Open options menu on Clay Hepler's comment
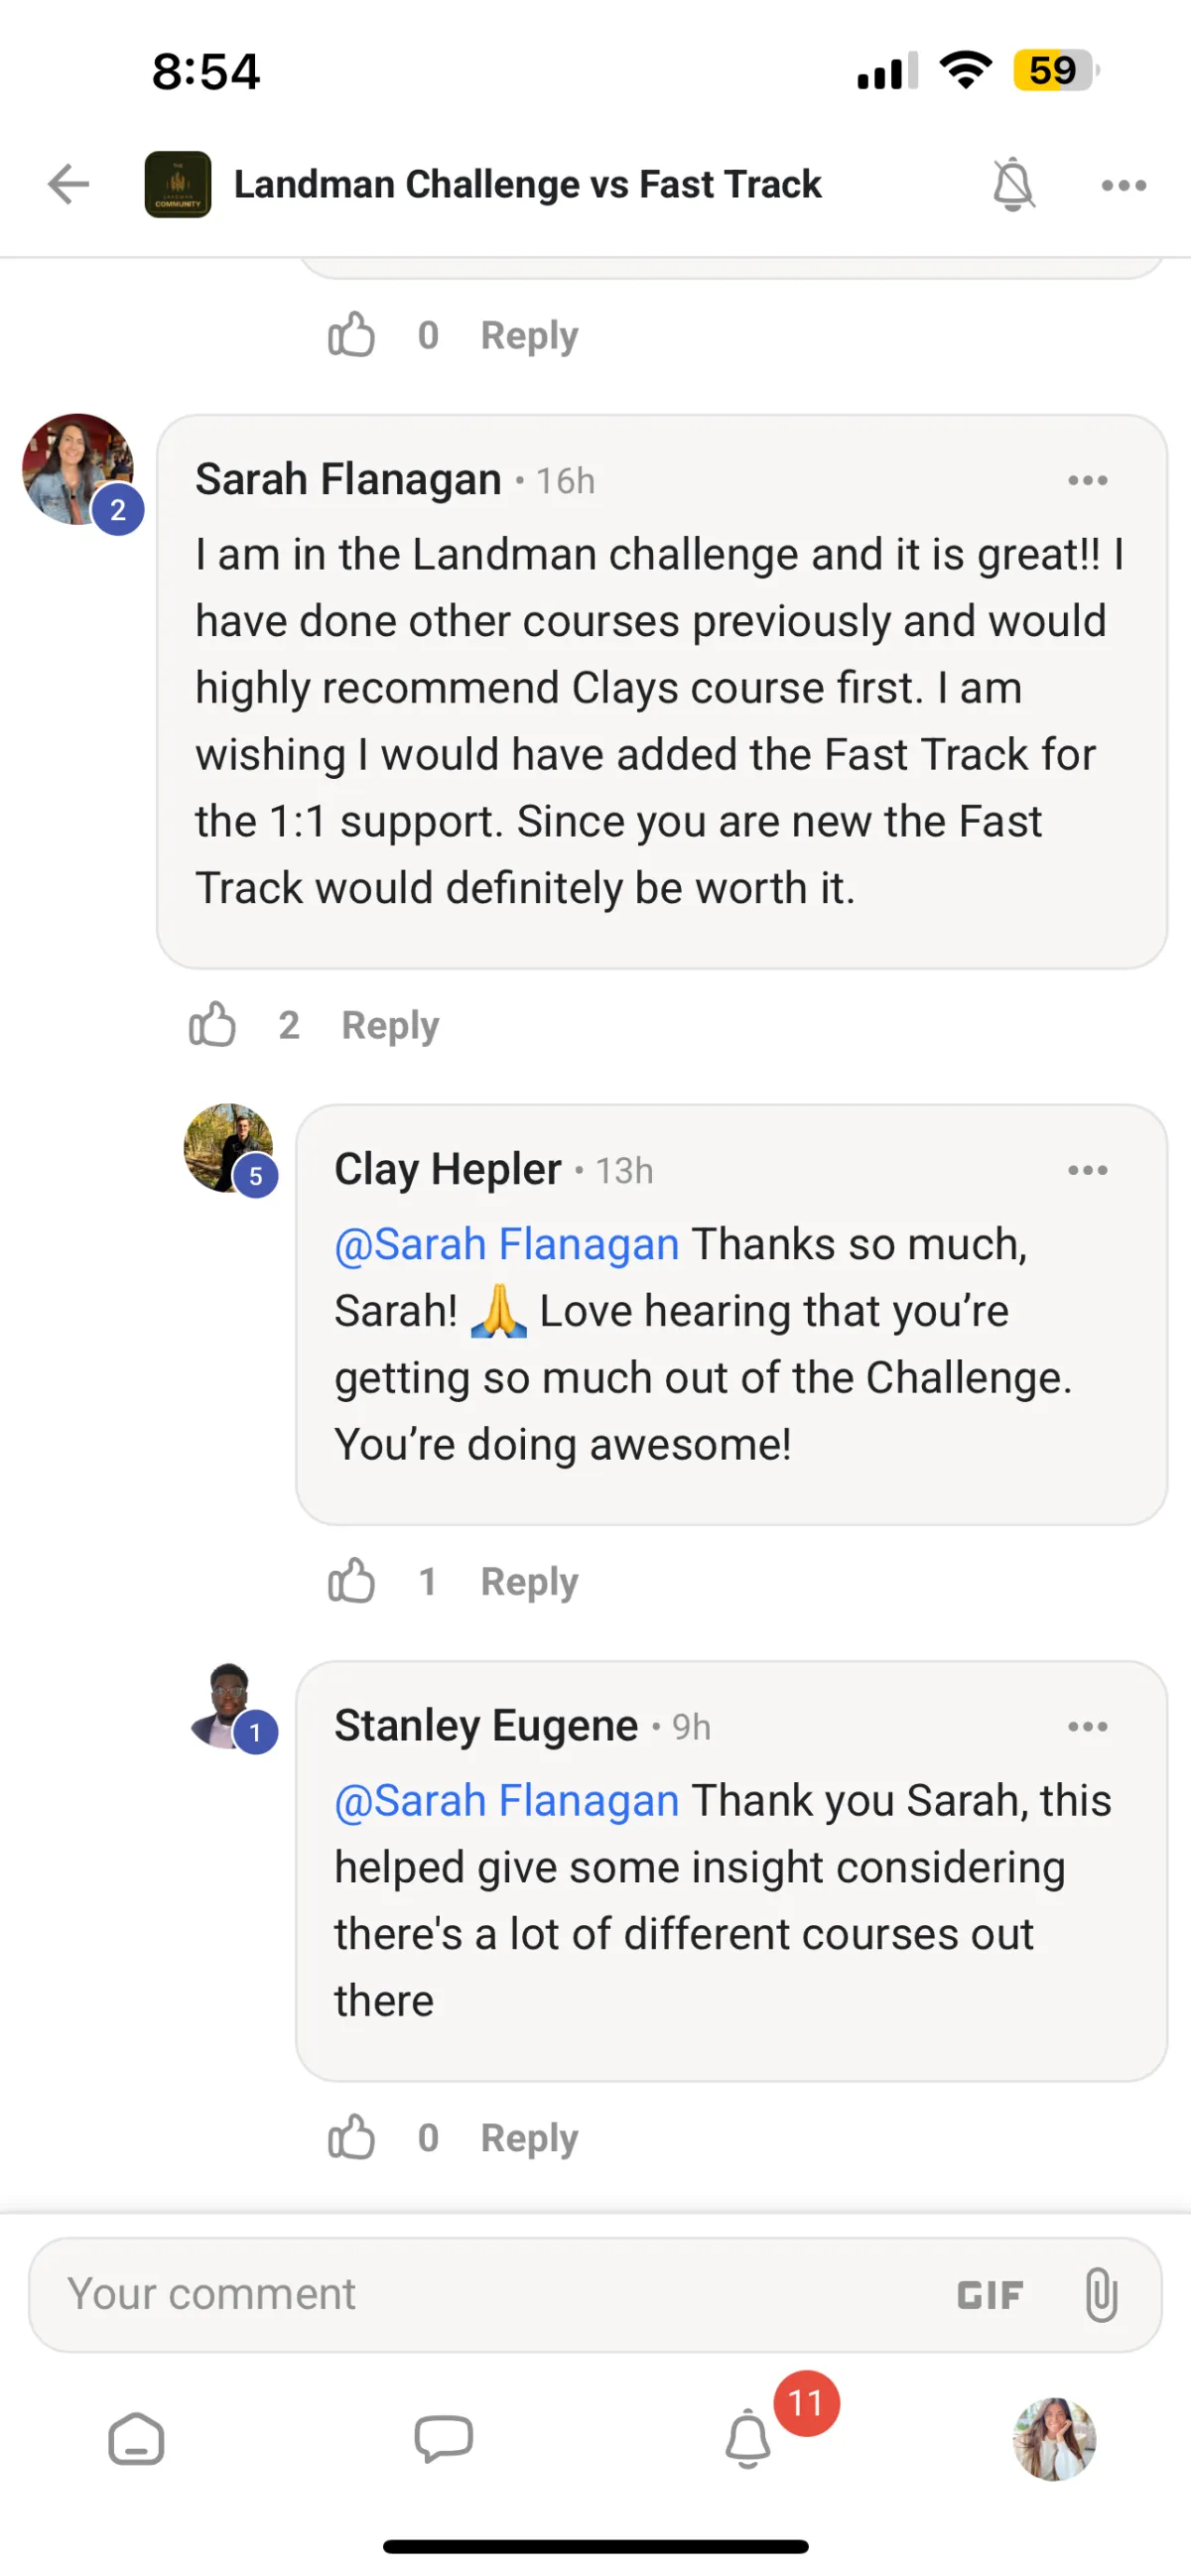This screenshot has width=1191, height=2576. point(1087,1170)
